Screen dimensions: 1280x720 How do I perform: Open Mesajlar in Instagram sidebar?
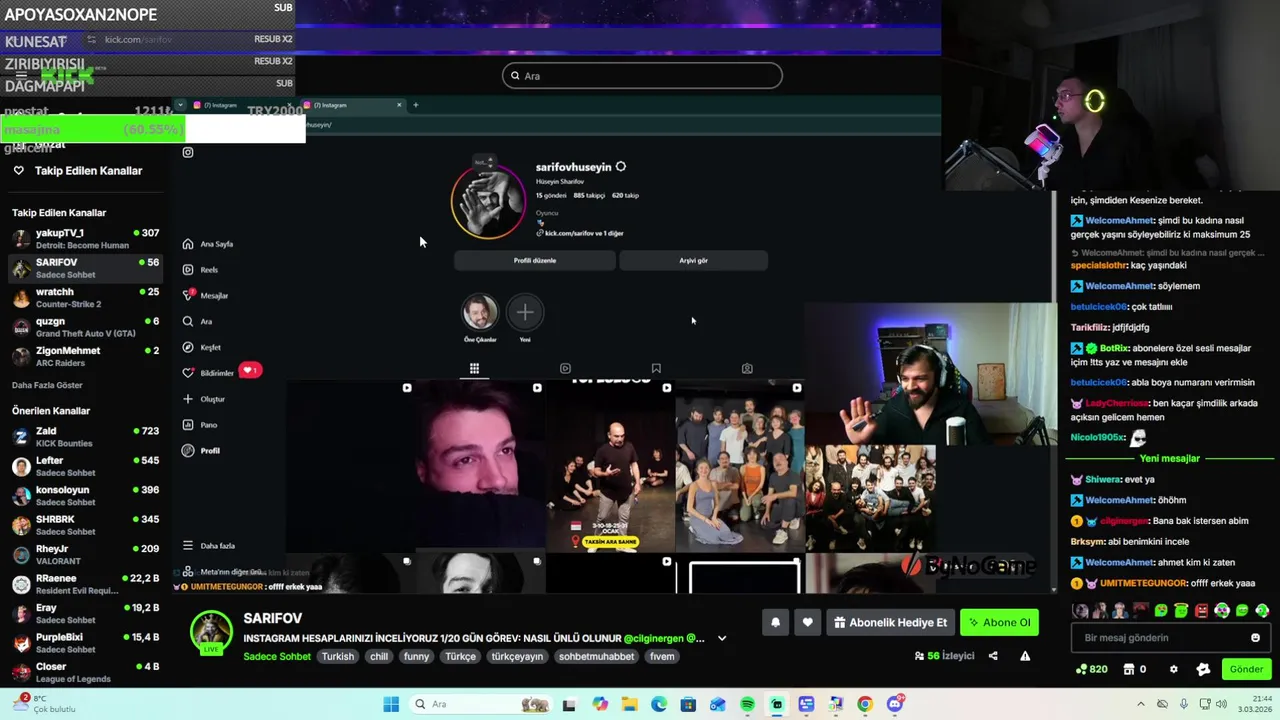pos(206,296)
